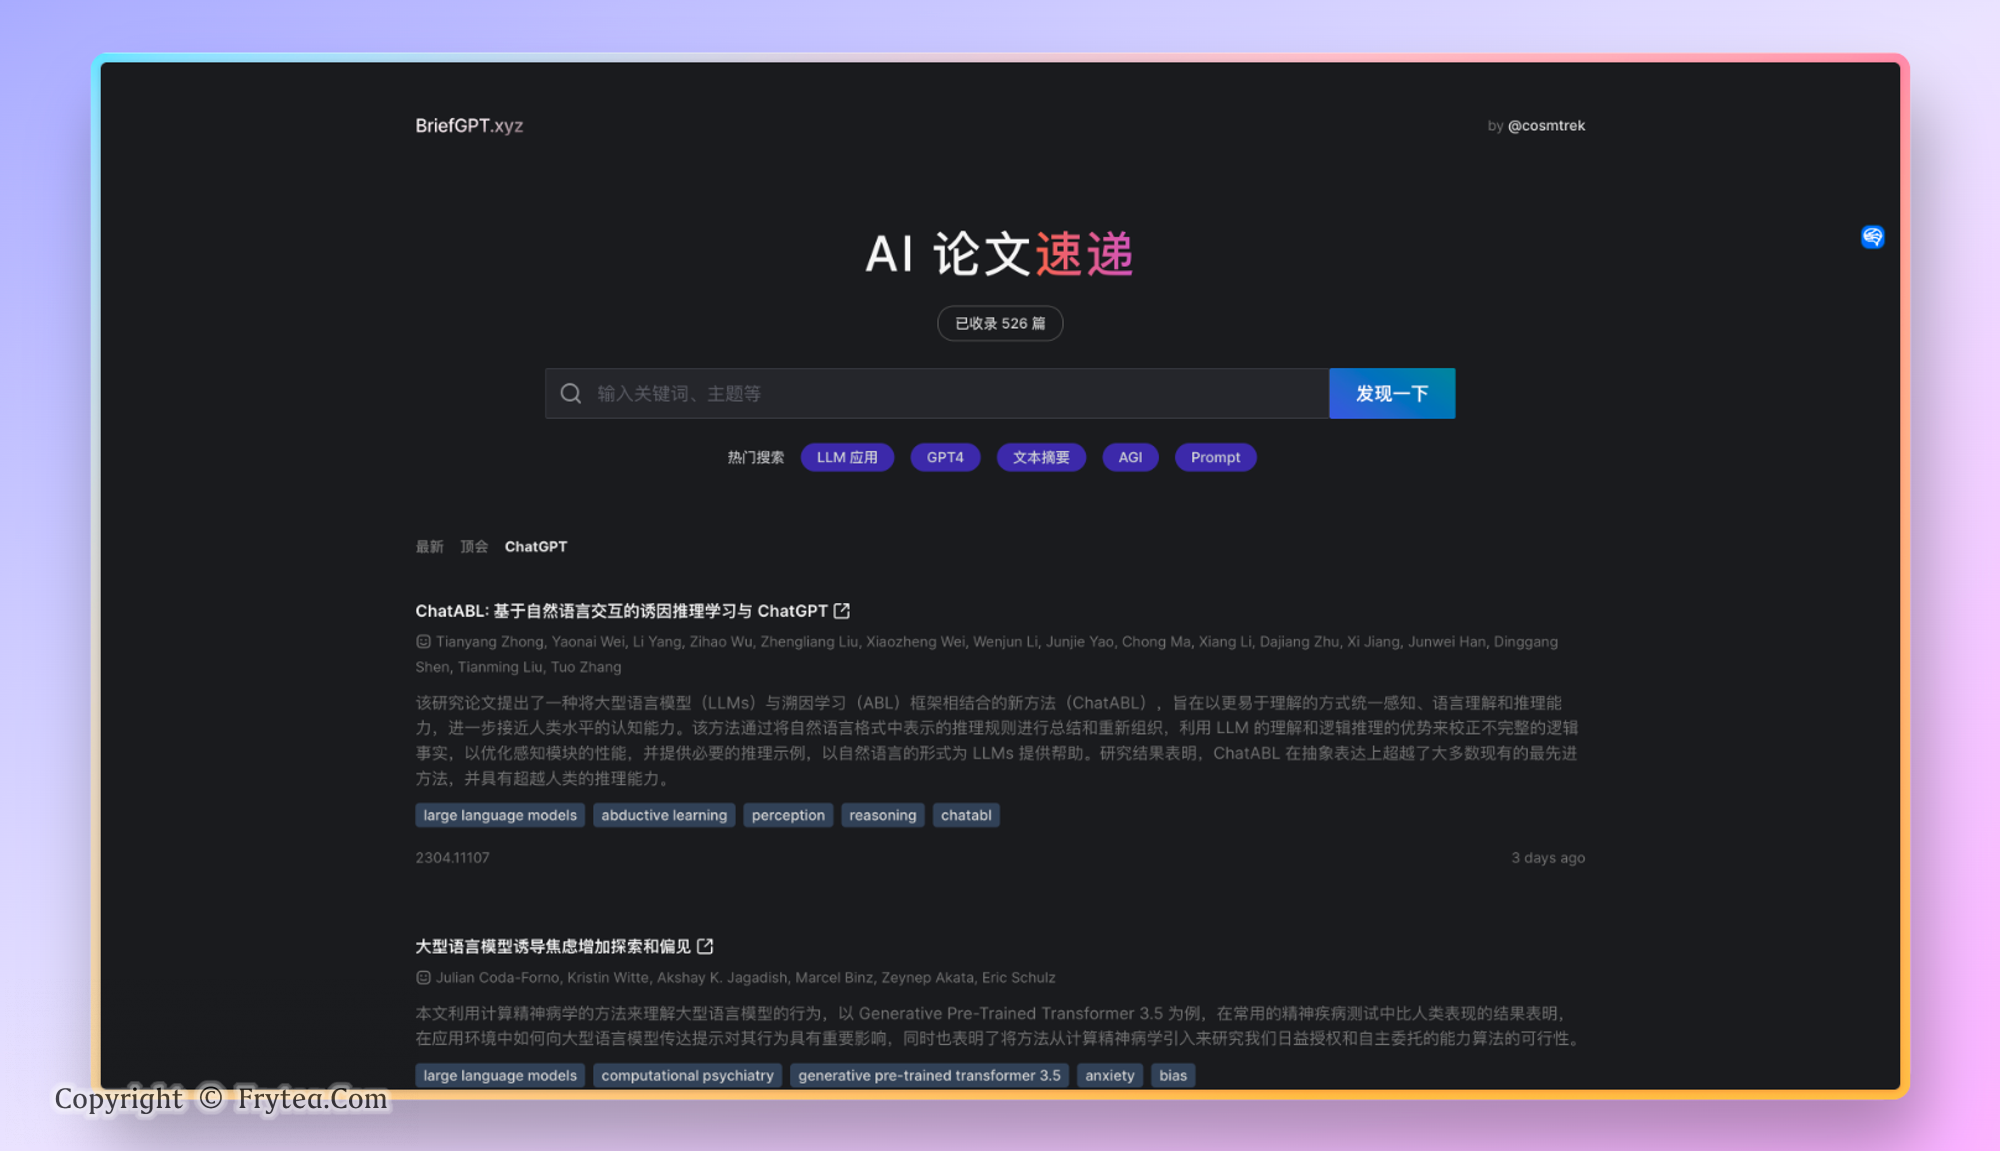Click the blue floating chat assistant icon
This screenshot has height=1151, width=2000.
(x=1872, y=237)
